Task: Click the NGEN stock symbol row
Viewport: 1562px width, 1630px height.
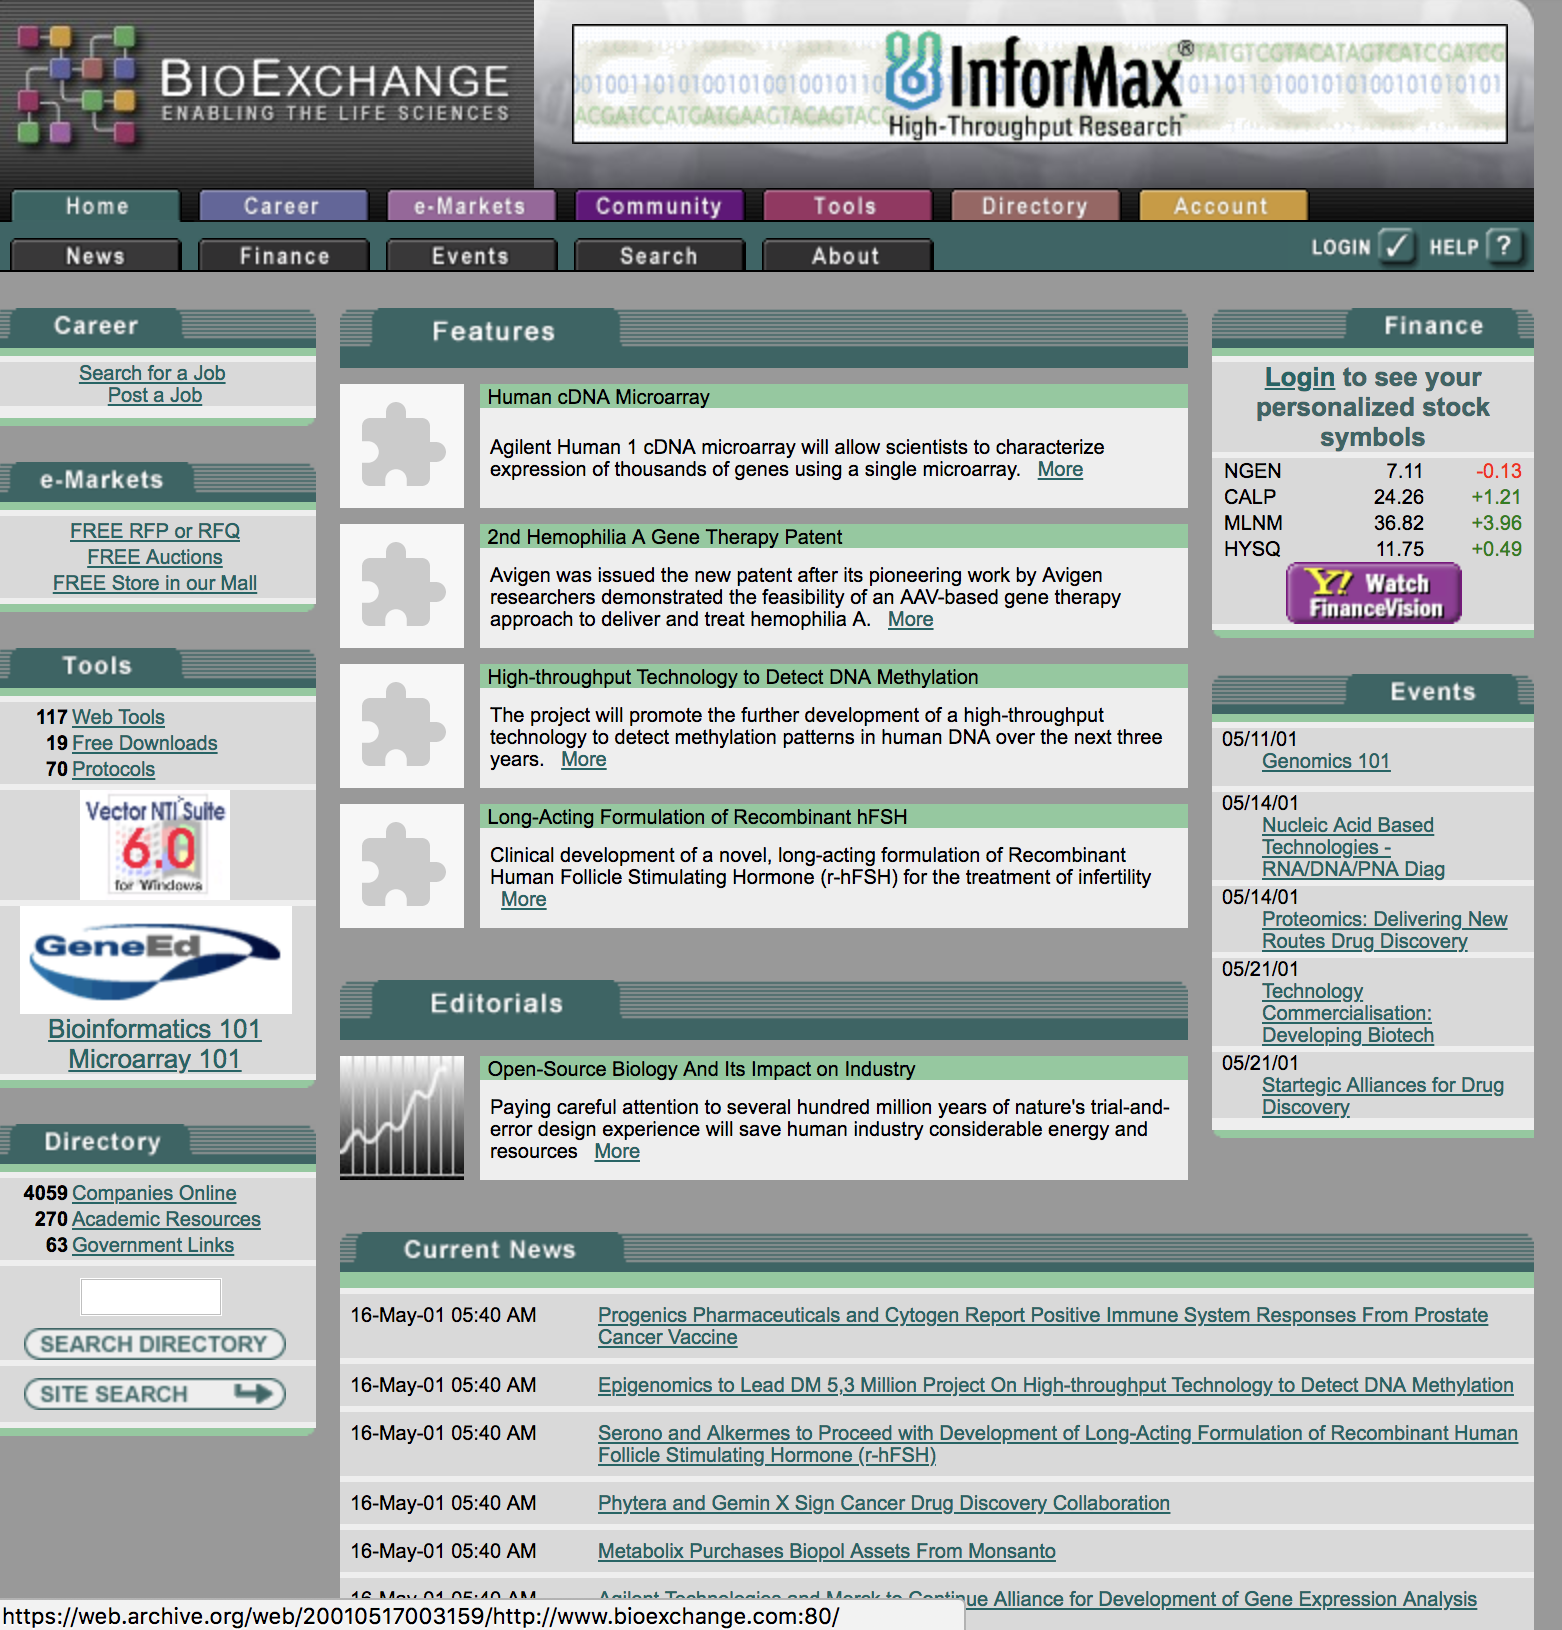Action: point(1372,471)
